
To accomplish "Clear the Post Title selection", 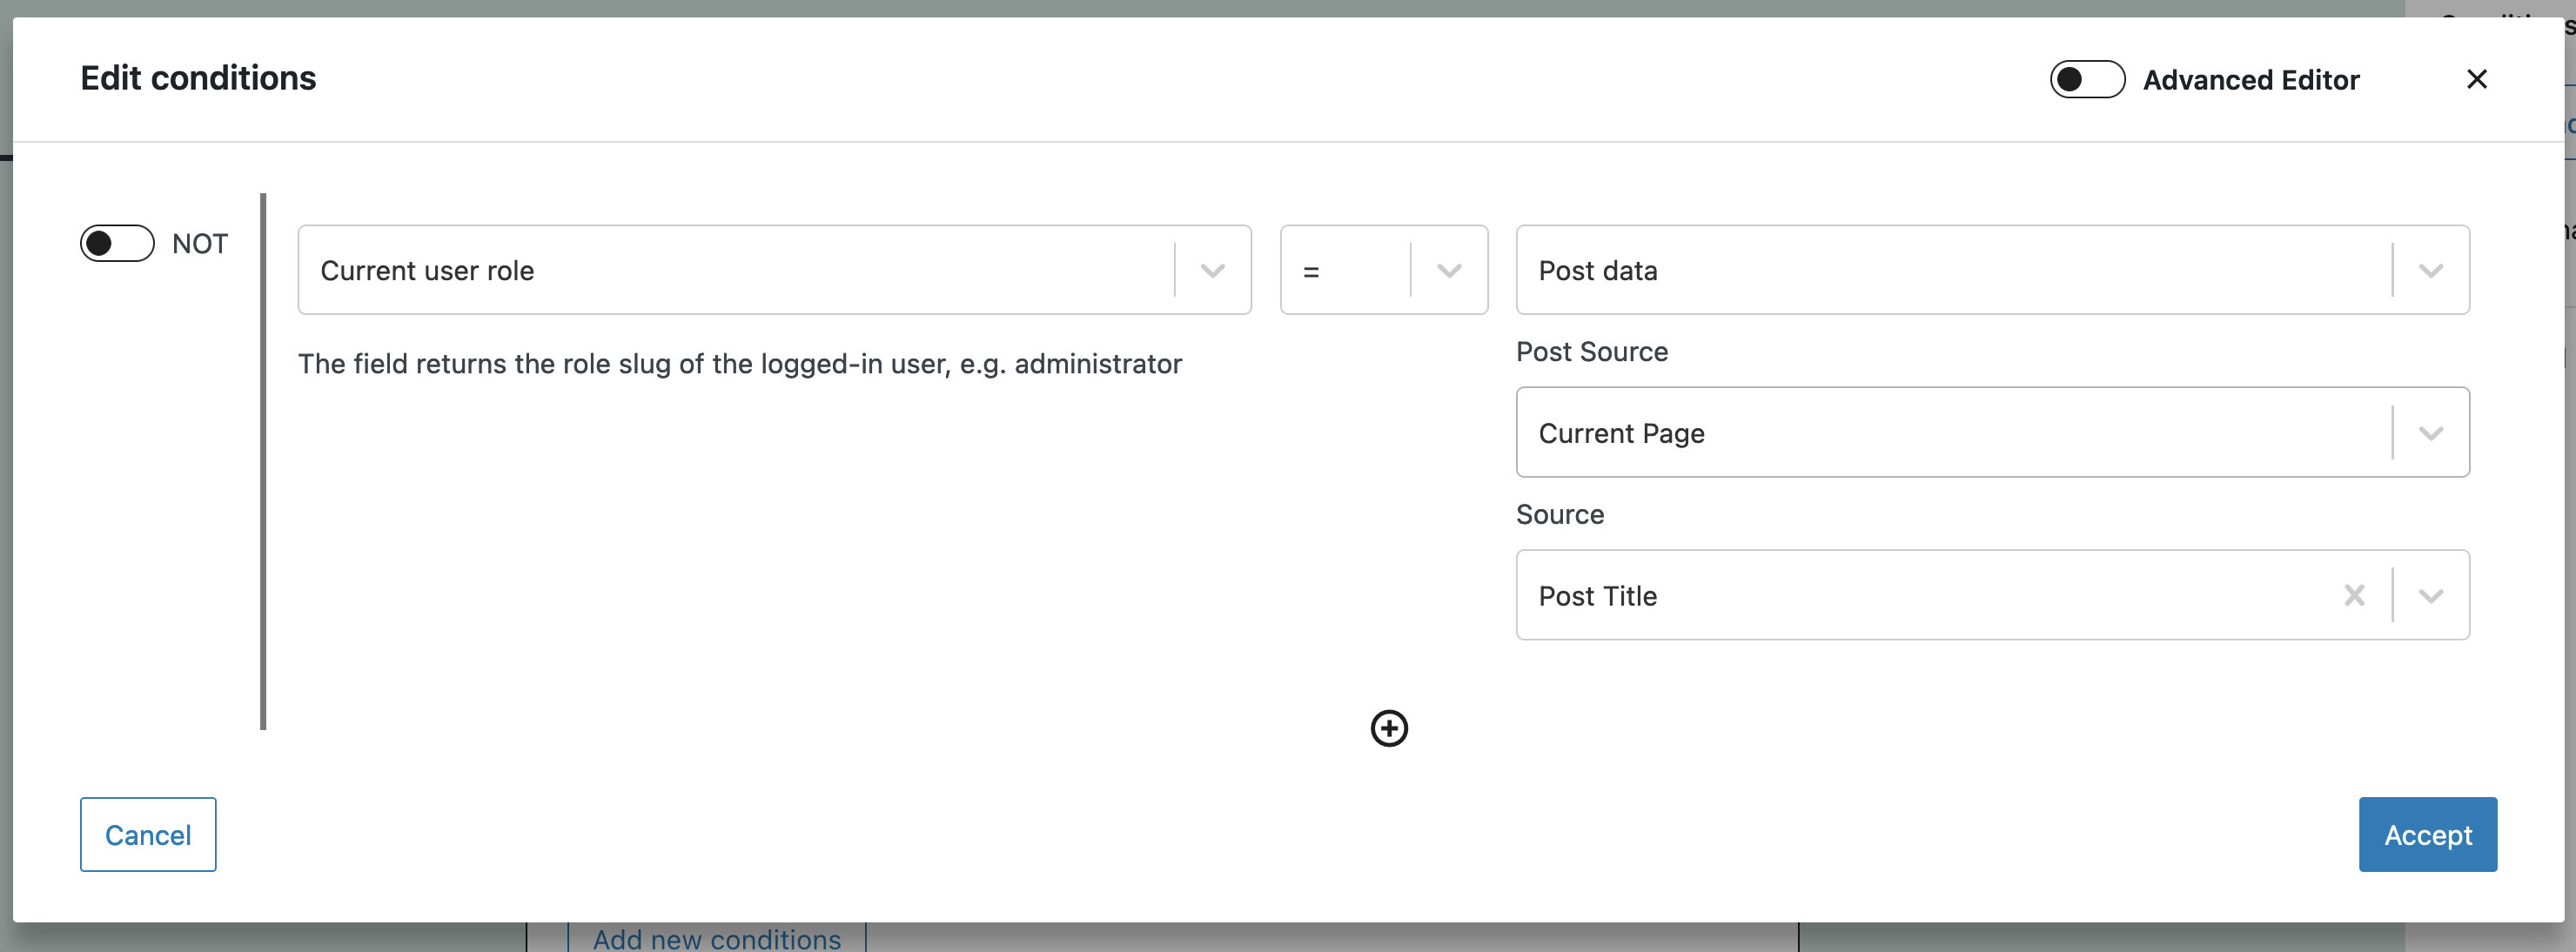I will (2354, 596).
